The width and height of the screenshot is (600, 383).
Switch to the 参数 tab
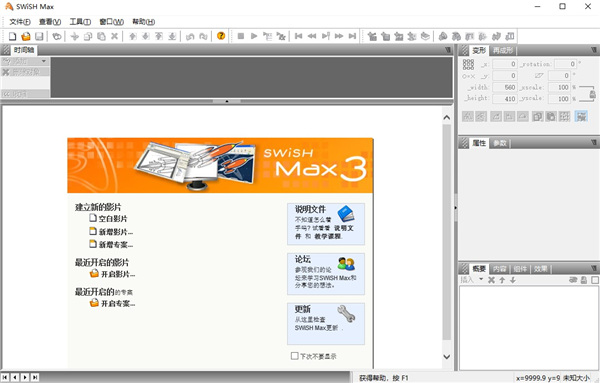499,143
